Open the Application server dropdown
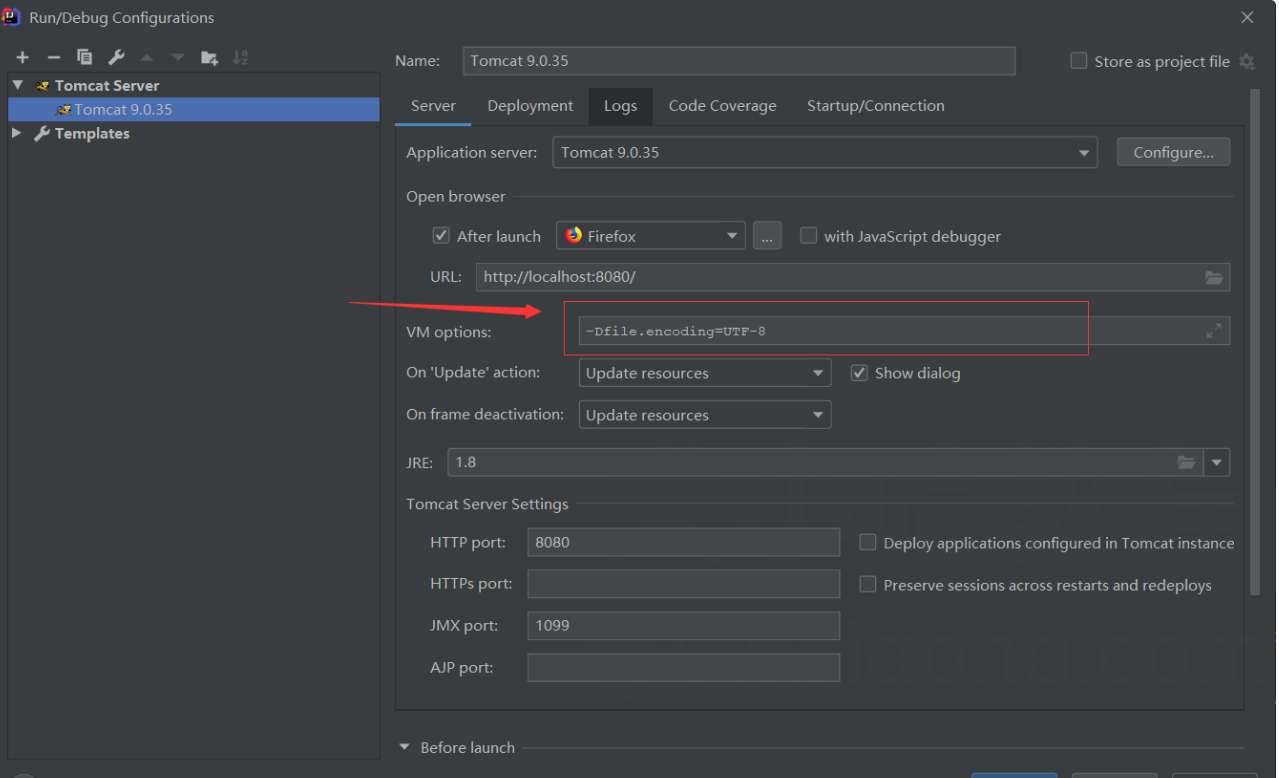This screenshot has height=778, width=1279. [x=825, y=152]
